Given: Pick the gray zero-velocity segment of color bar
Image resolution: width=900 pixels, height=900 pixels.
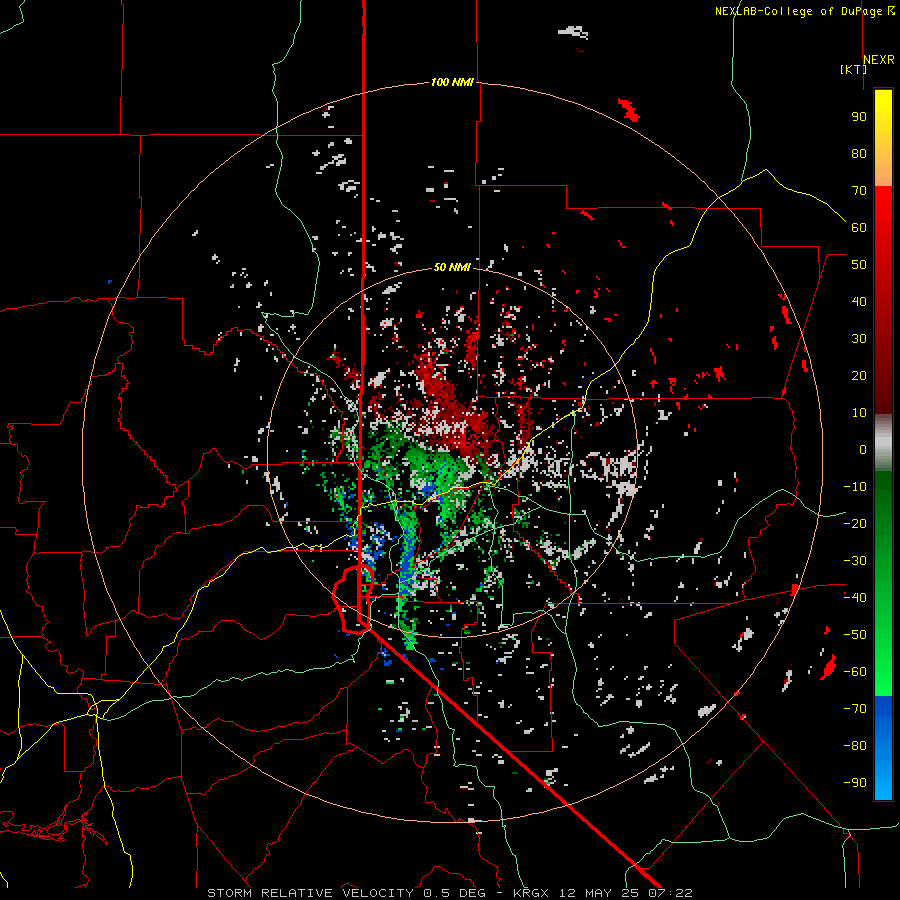Looking at the screenshot, I should click(883, 443).
